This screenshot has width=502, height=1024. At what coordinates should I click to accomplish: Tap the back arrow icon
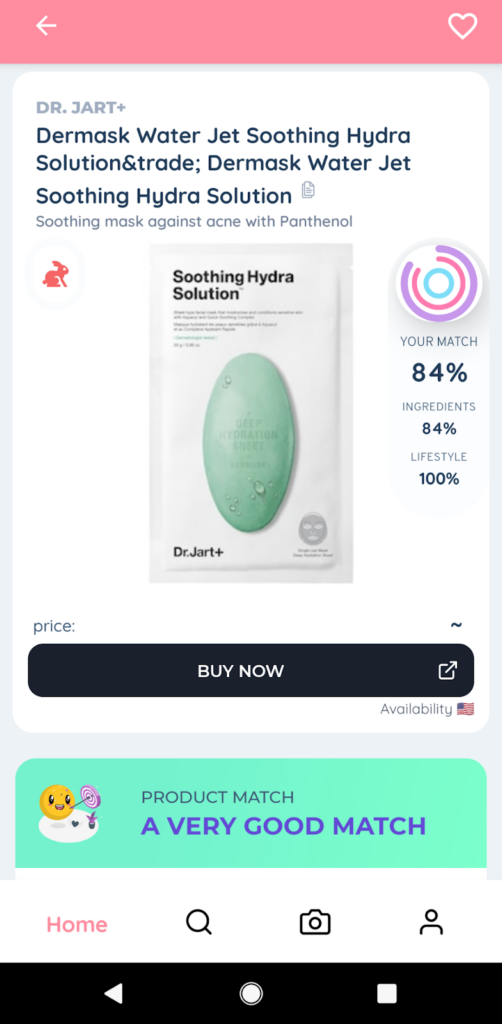pos(46,26)
